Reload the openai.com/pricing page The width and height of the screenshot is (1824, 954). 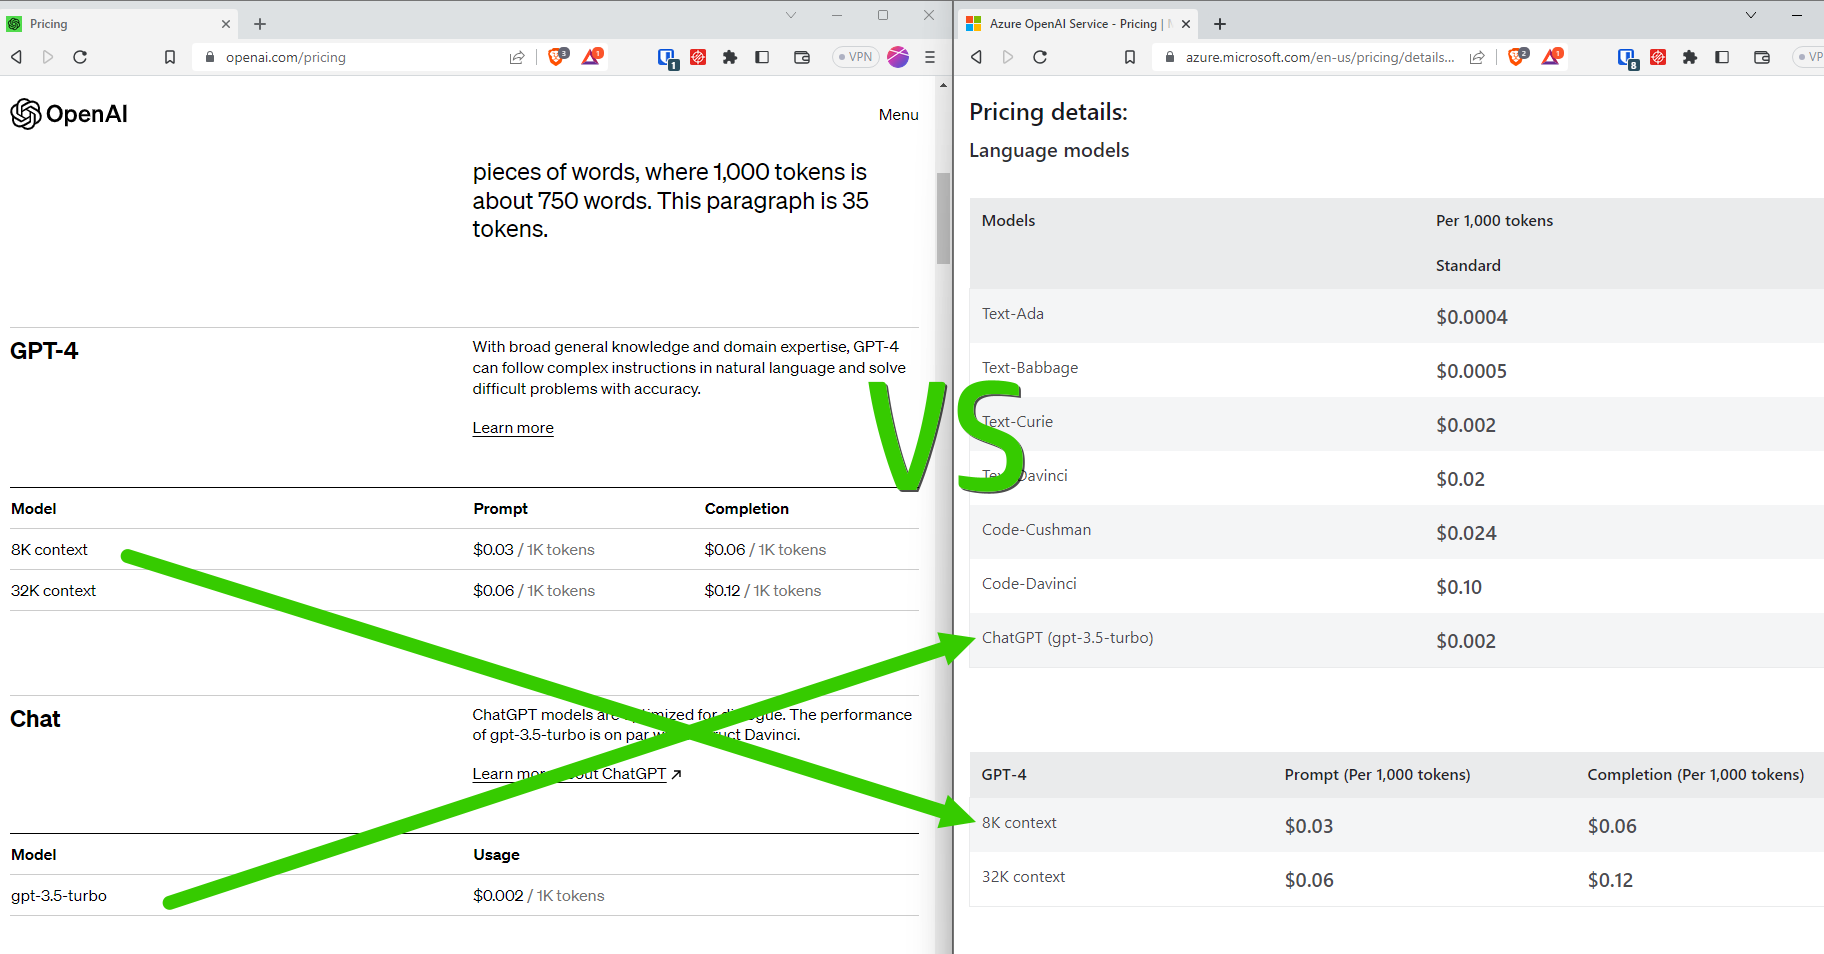pos(80,57)
